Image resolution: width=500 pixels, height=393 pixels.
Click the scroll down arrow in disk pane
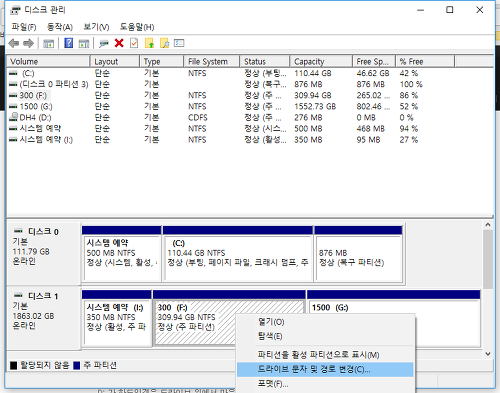point(488,354)
